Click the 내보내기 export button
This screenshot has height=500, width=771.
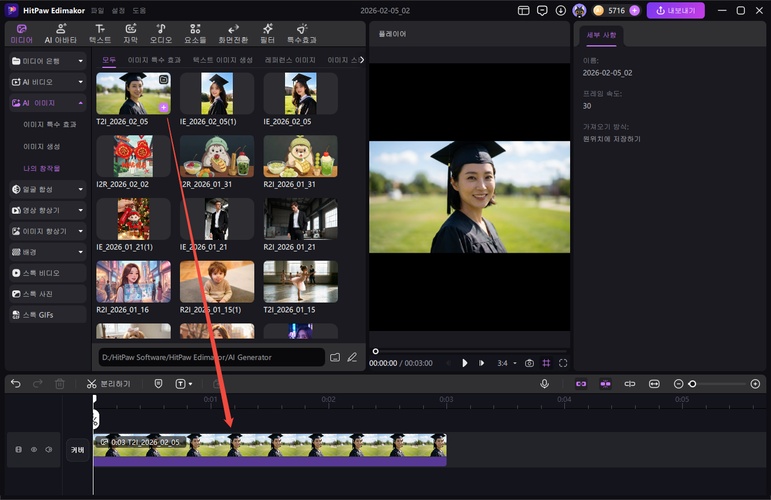675,11
